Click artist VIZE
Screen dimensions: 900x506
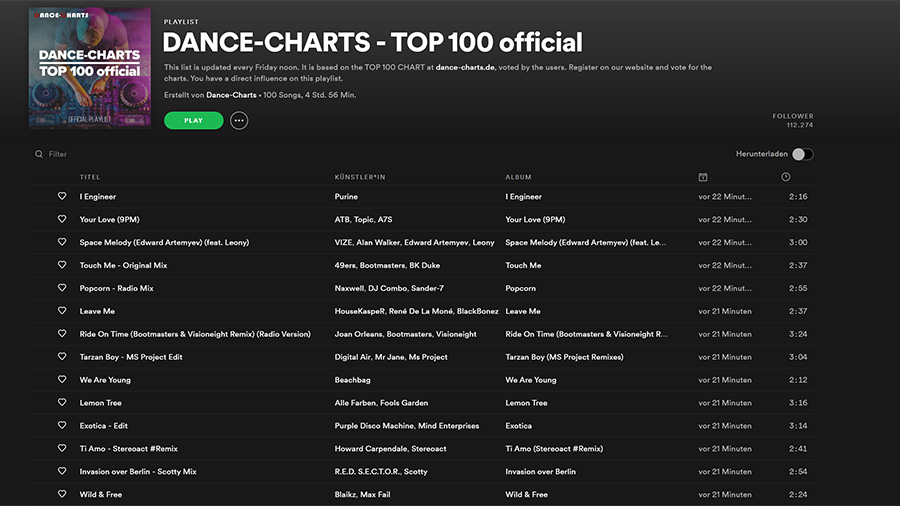coord(343,243)
